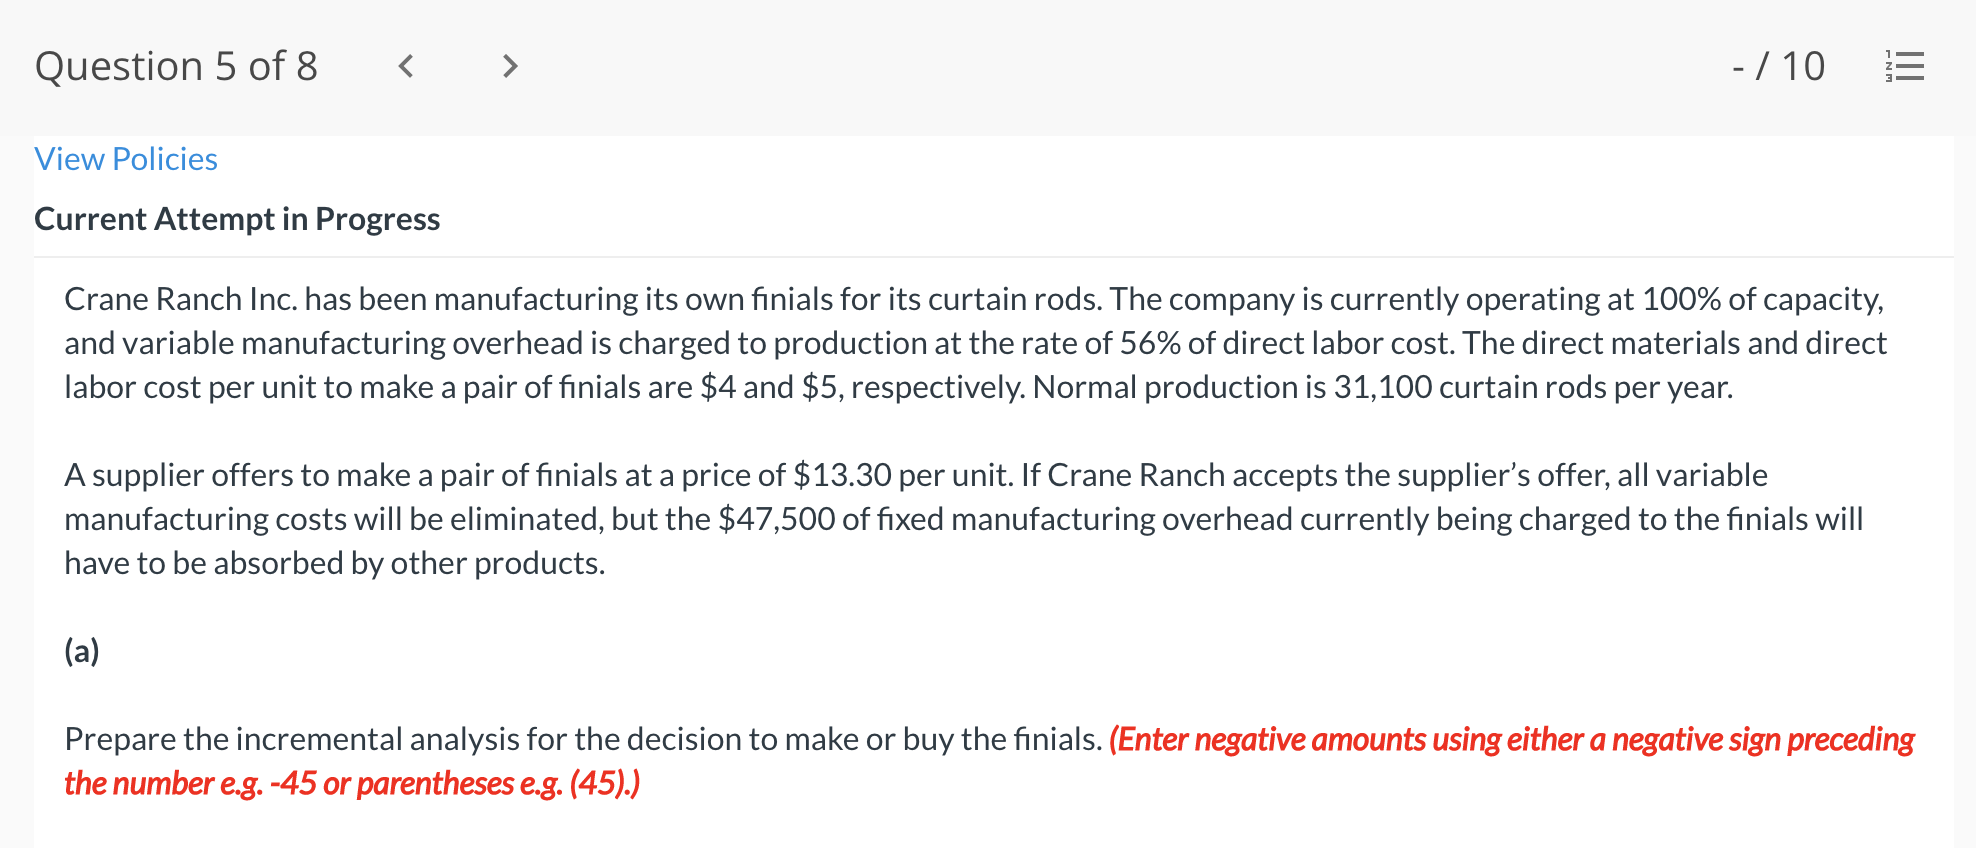Select the question navigator icon top right

click(x=1903, y=66)
